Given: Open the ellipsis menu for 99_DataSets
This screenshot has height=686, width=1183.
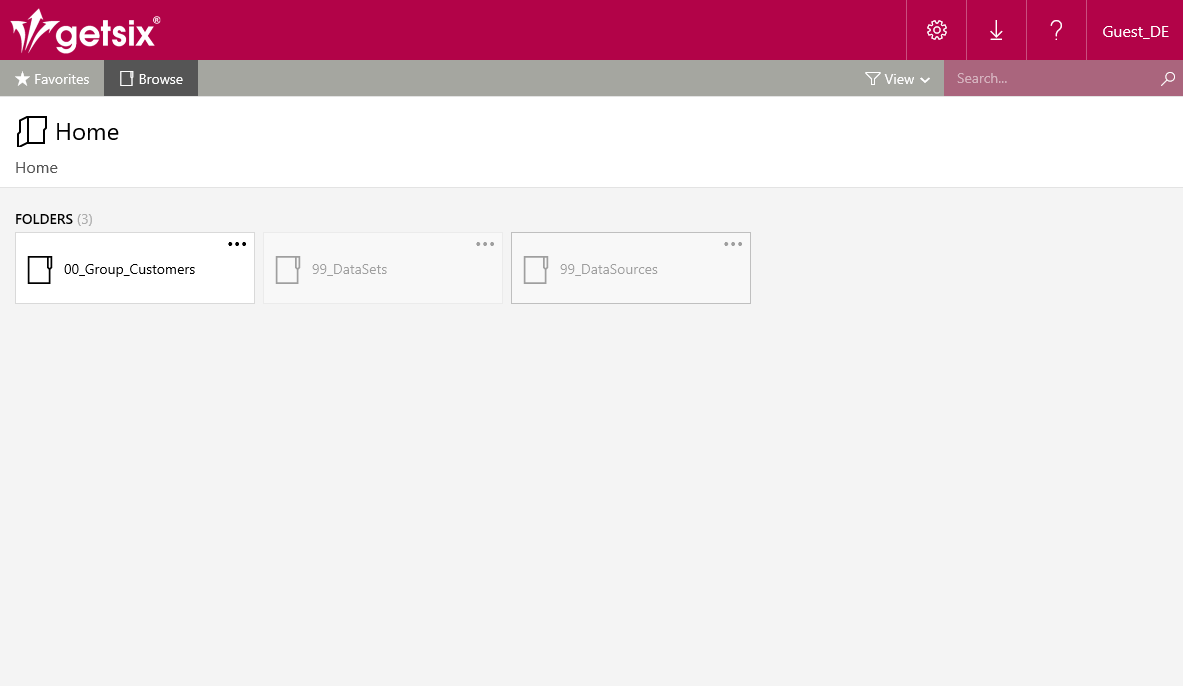Looking at the screenshot, I should tap(485, 244).
